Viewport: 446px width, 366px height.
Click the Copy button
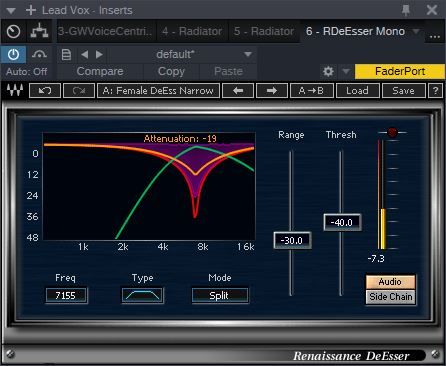pos(171,71)
